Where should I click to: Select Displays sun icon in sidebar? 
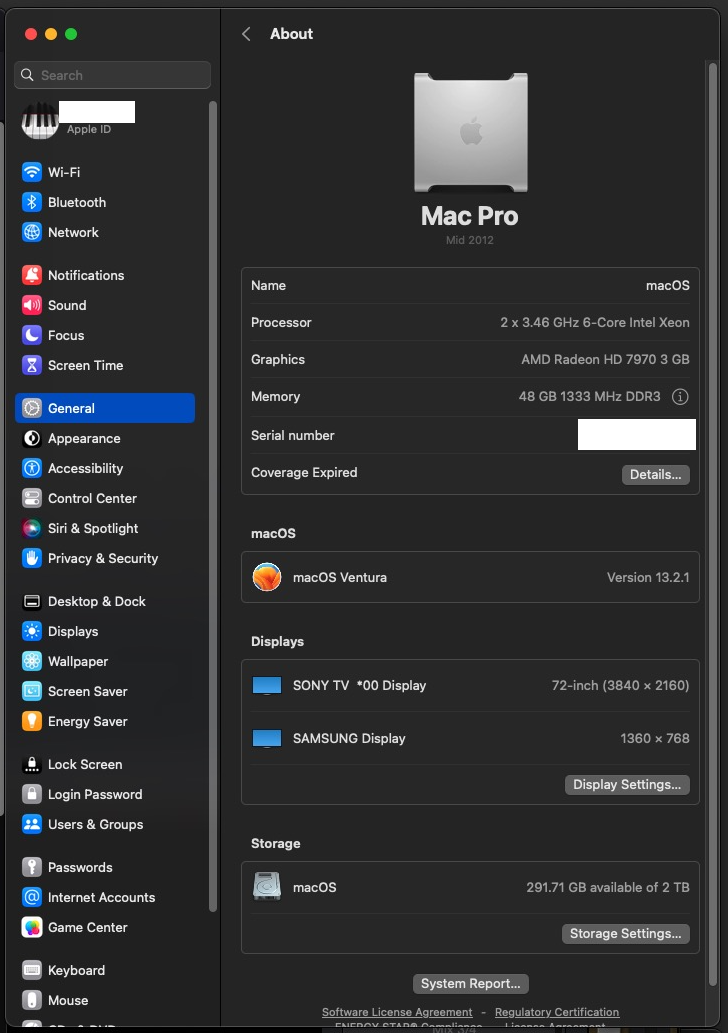[32, 631]
